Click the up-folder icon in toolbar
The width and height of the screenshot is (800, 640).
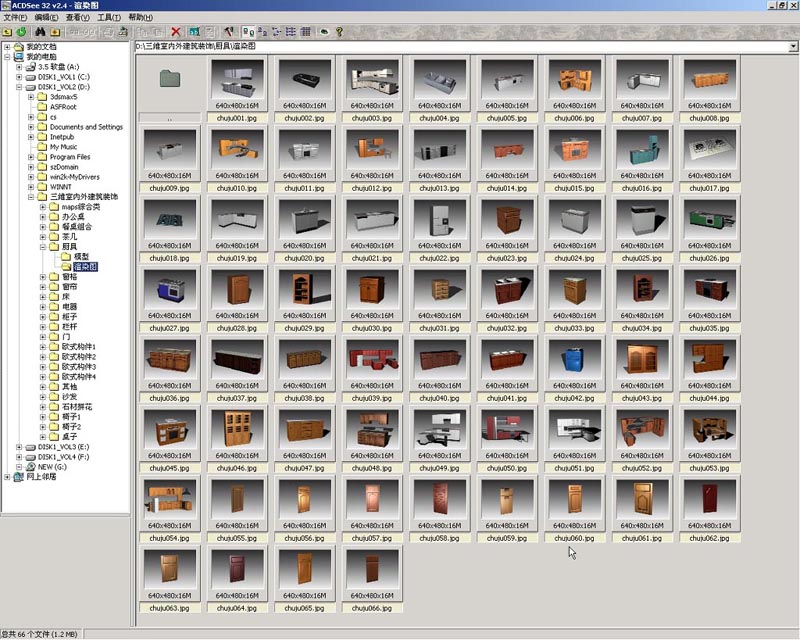8,32
